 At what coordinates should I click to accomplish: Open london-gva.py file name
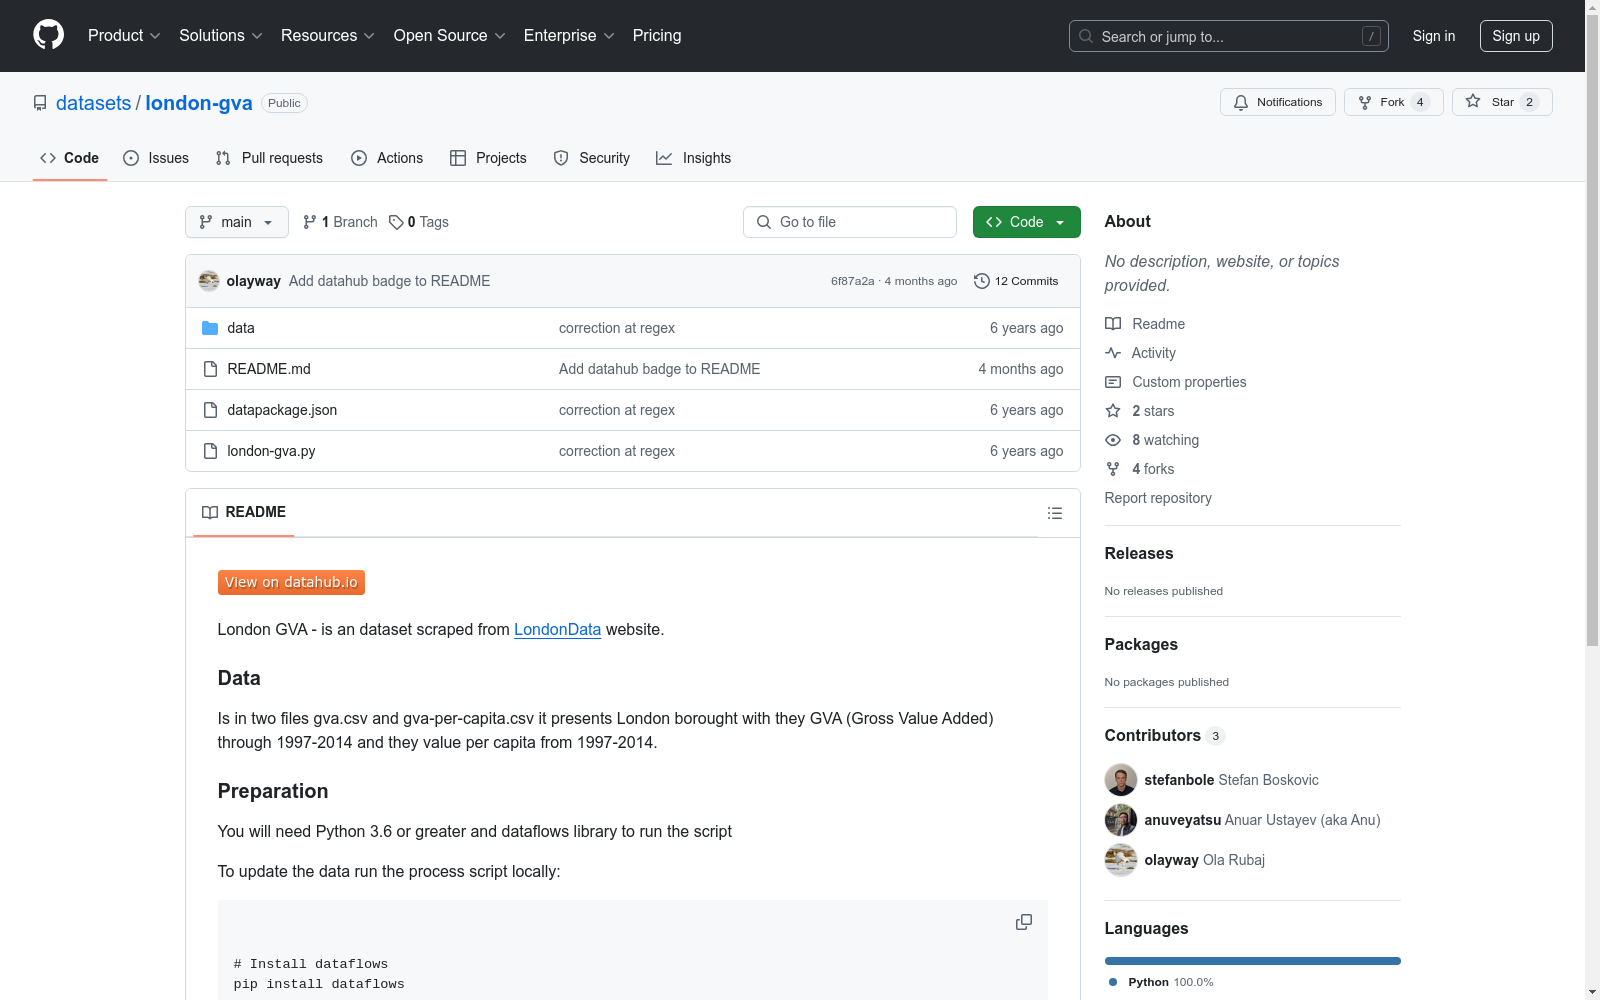pyautogui.click(x=271, y=451)
